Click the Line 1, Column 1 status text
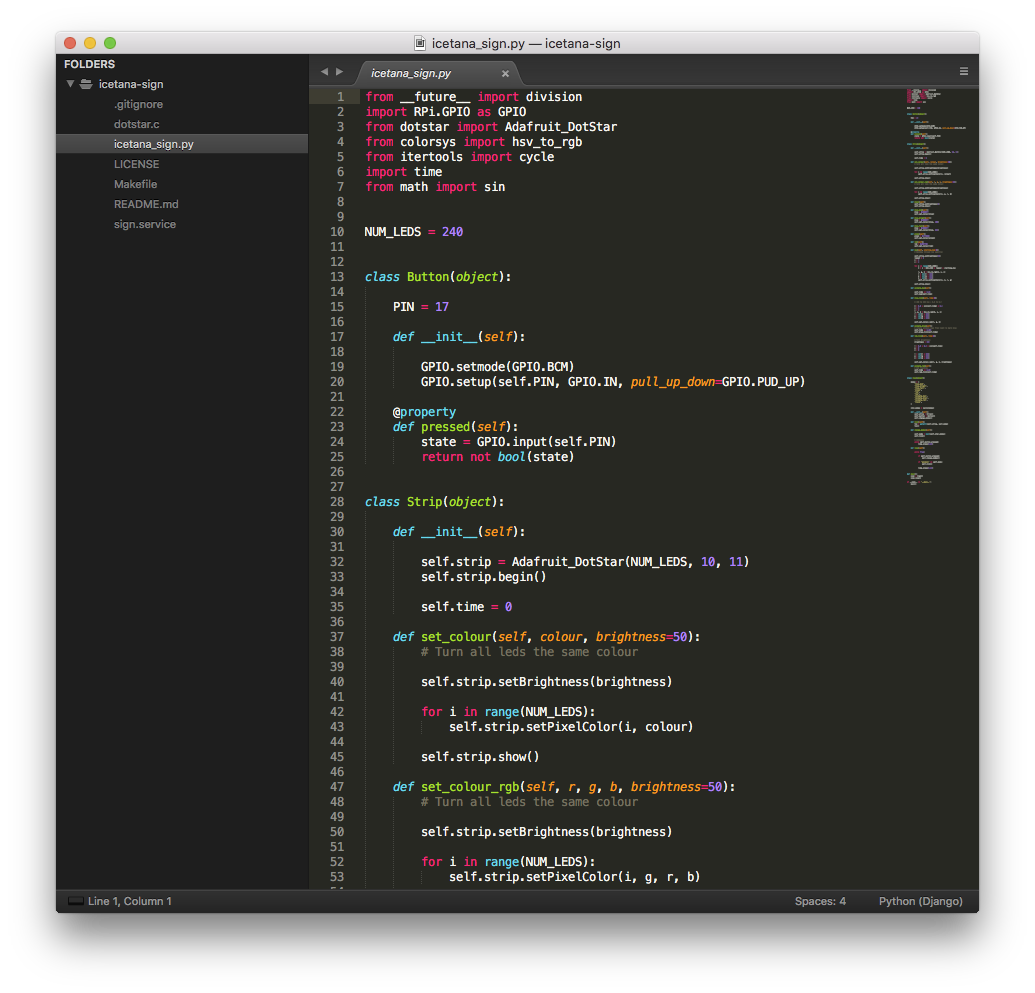Image resolution: width=1035 pixels, height=993 pixels. [129, 901]
